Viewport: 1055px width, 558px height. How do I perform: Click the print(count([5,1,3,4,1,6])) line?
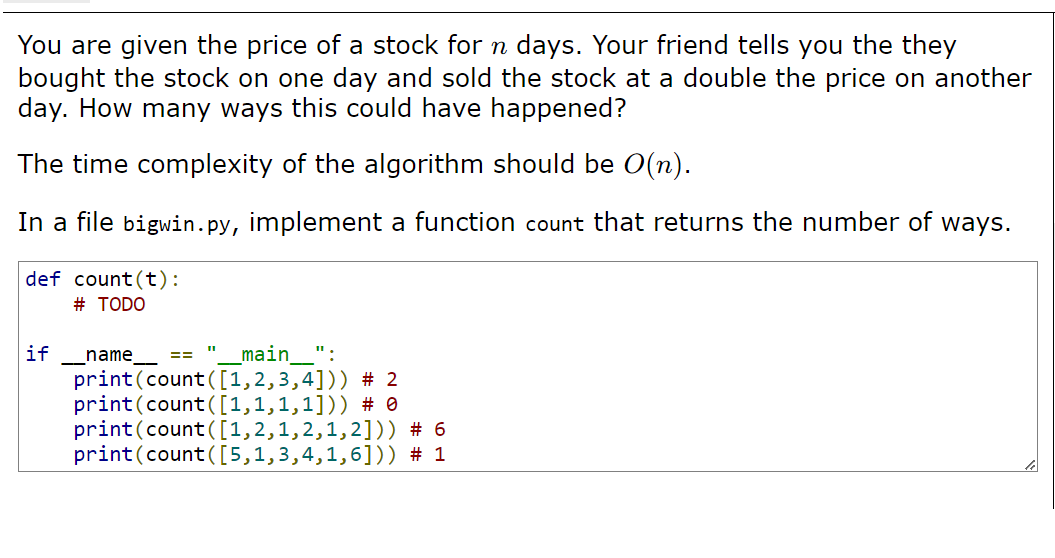pyautogui.click(x=260, y=454)
